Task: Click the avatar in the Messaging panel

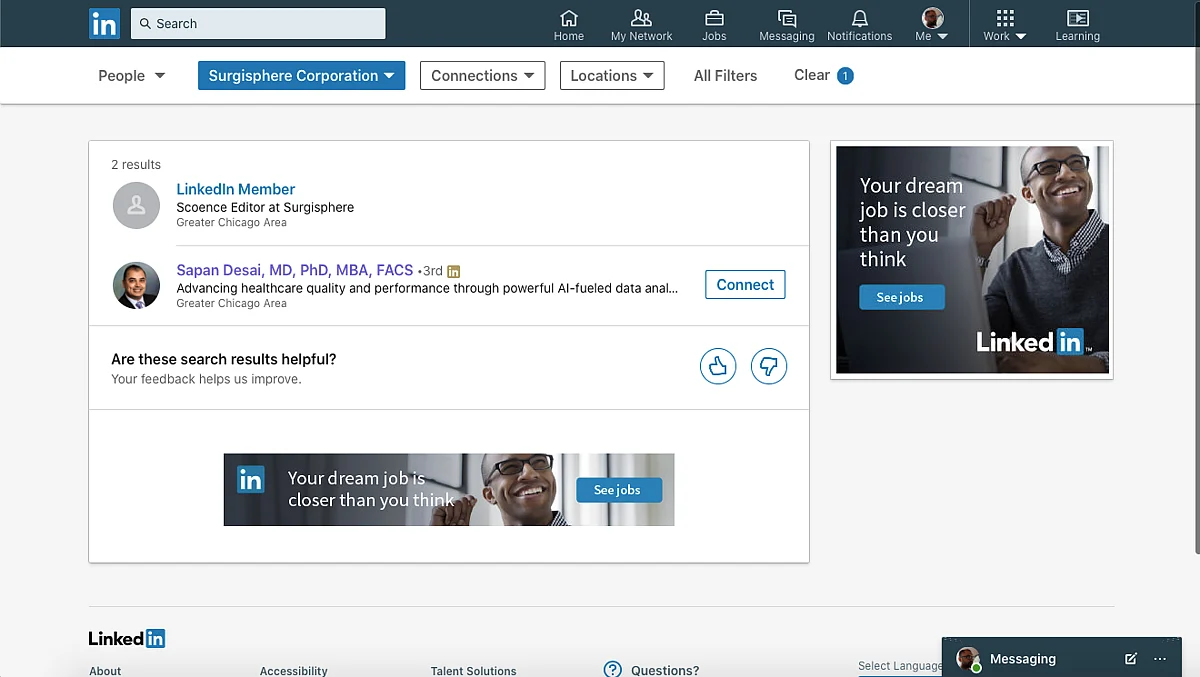Action: tap(968, 659)
